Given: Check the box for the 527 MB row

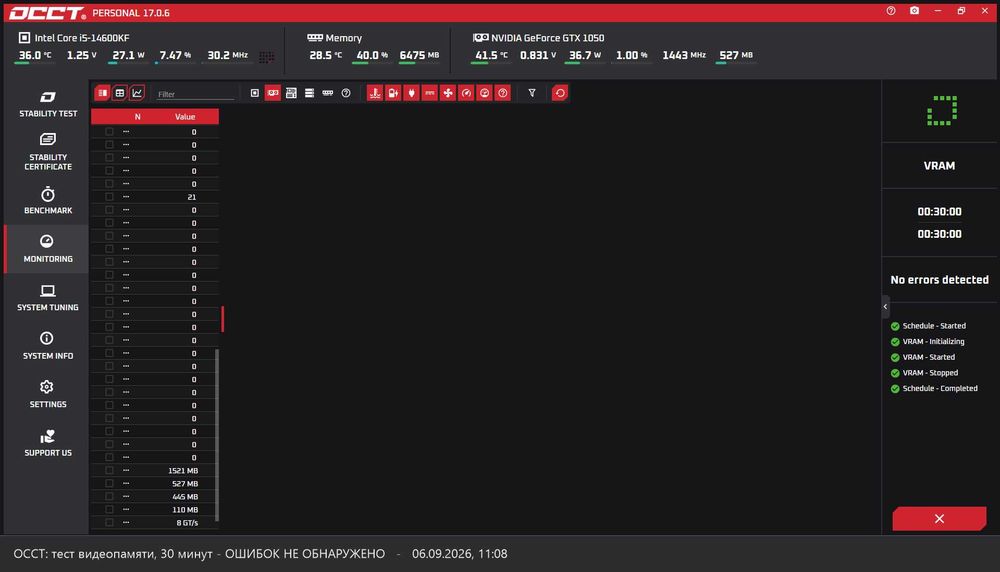Looking at the screenshot, I should tap(109, 483).
